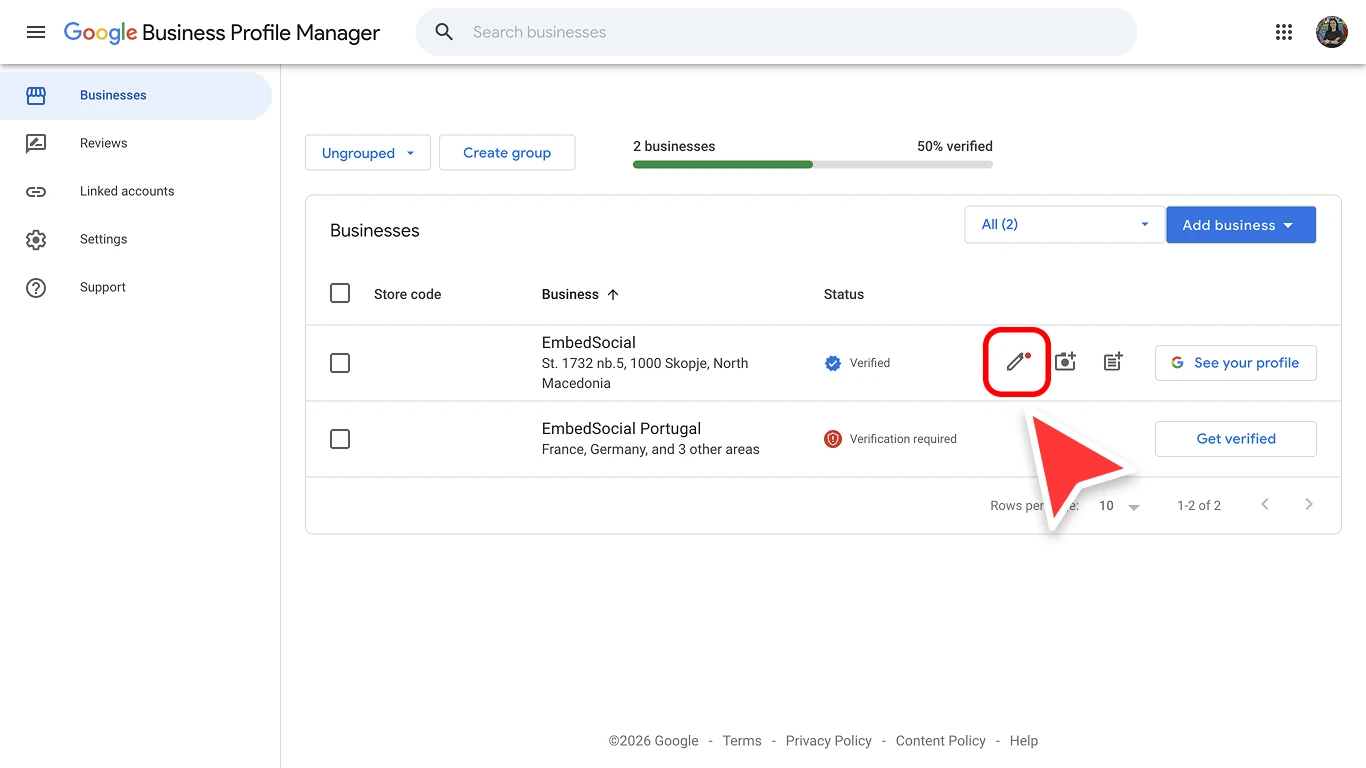Toggle the select-all businesses checkbox
This screenshot has width=1366, height=768.
coord(339,293)
